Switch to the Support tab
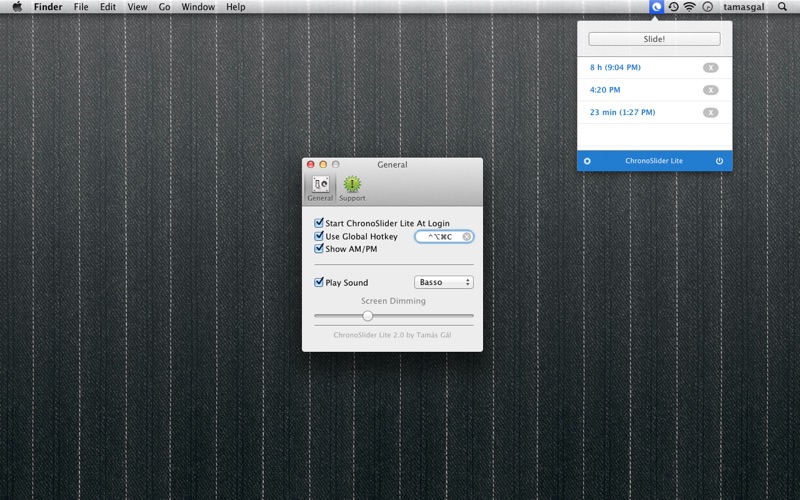Viewport: 800px width, 500px height. point(352,187)
